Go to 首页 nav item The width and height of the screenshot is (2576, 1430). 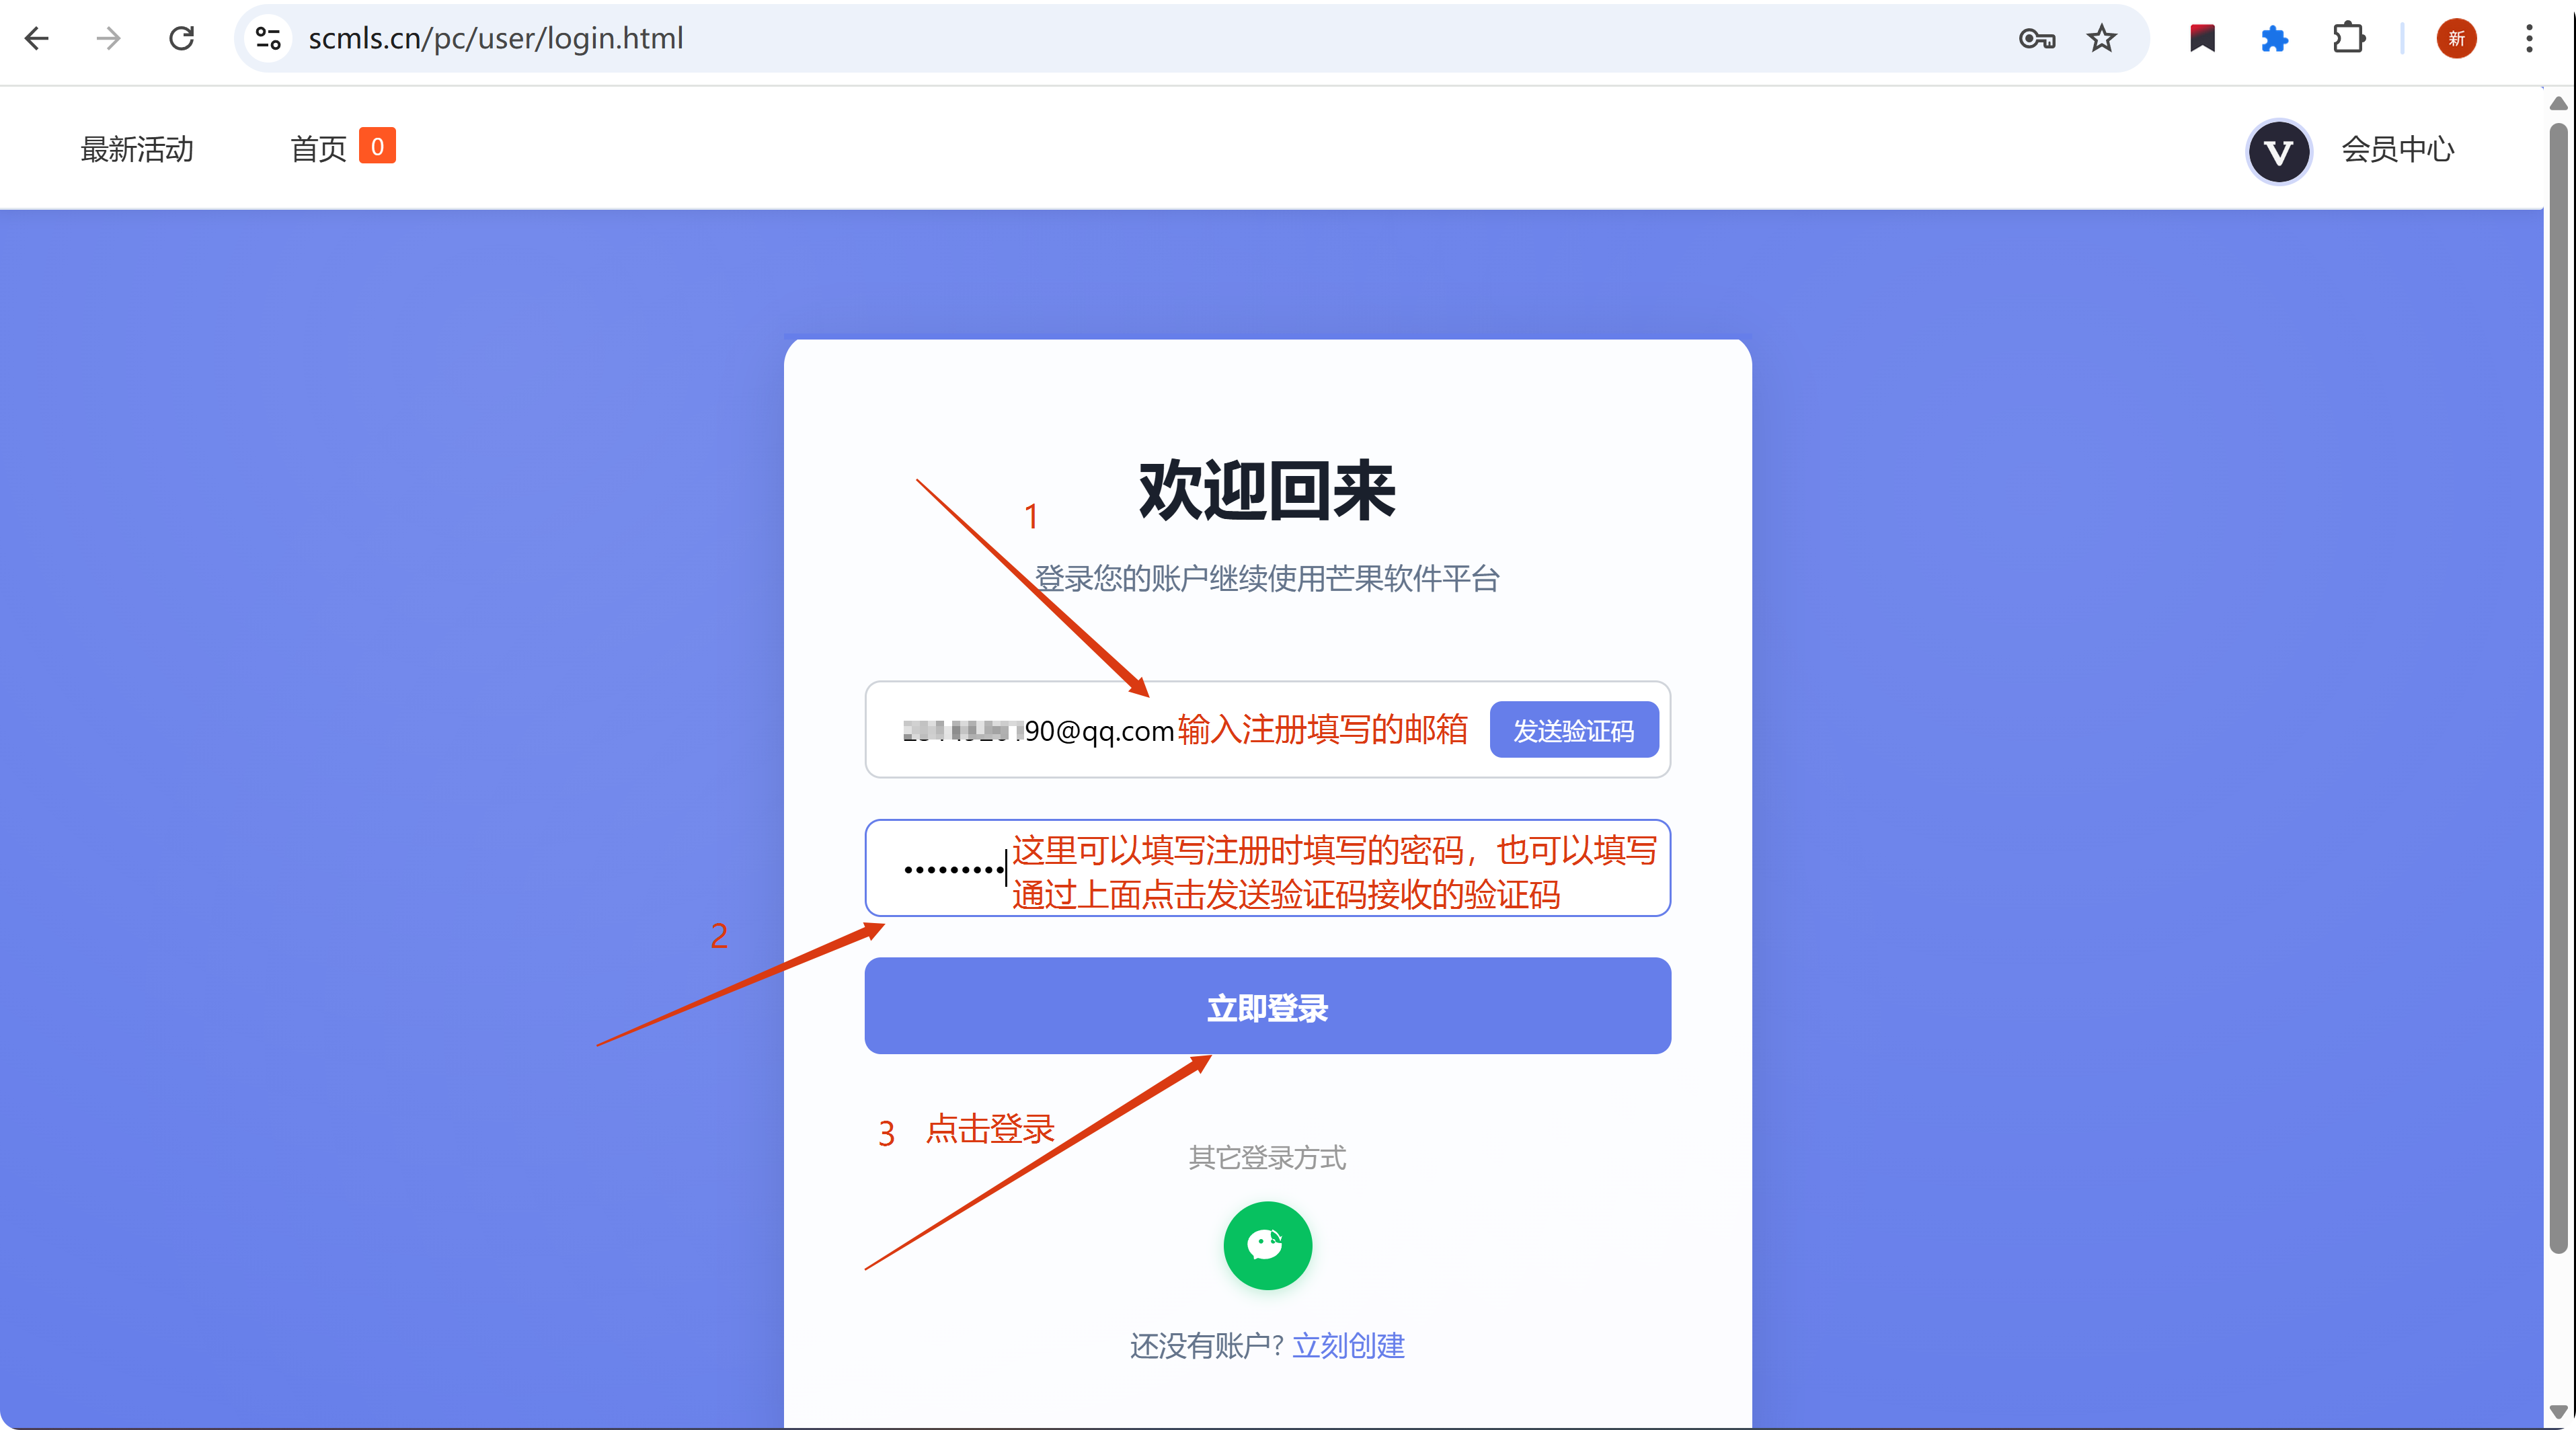(318, 150)
